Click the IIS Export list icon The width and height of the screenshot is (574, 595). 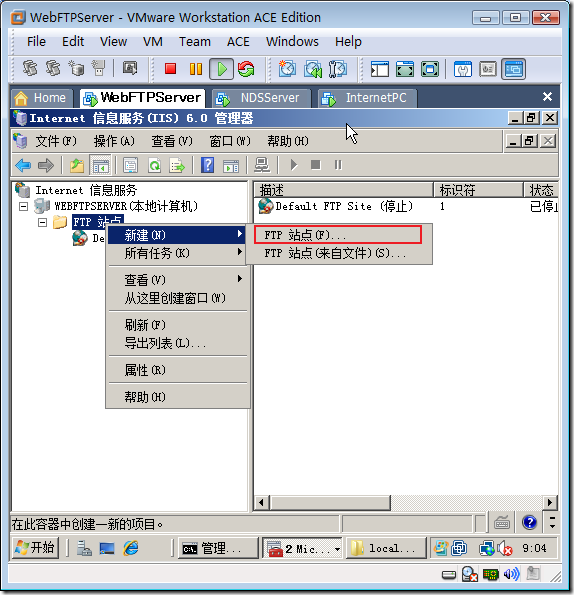177,165
